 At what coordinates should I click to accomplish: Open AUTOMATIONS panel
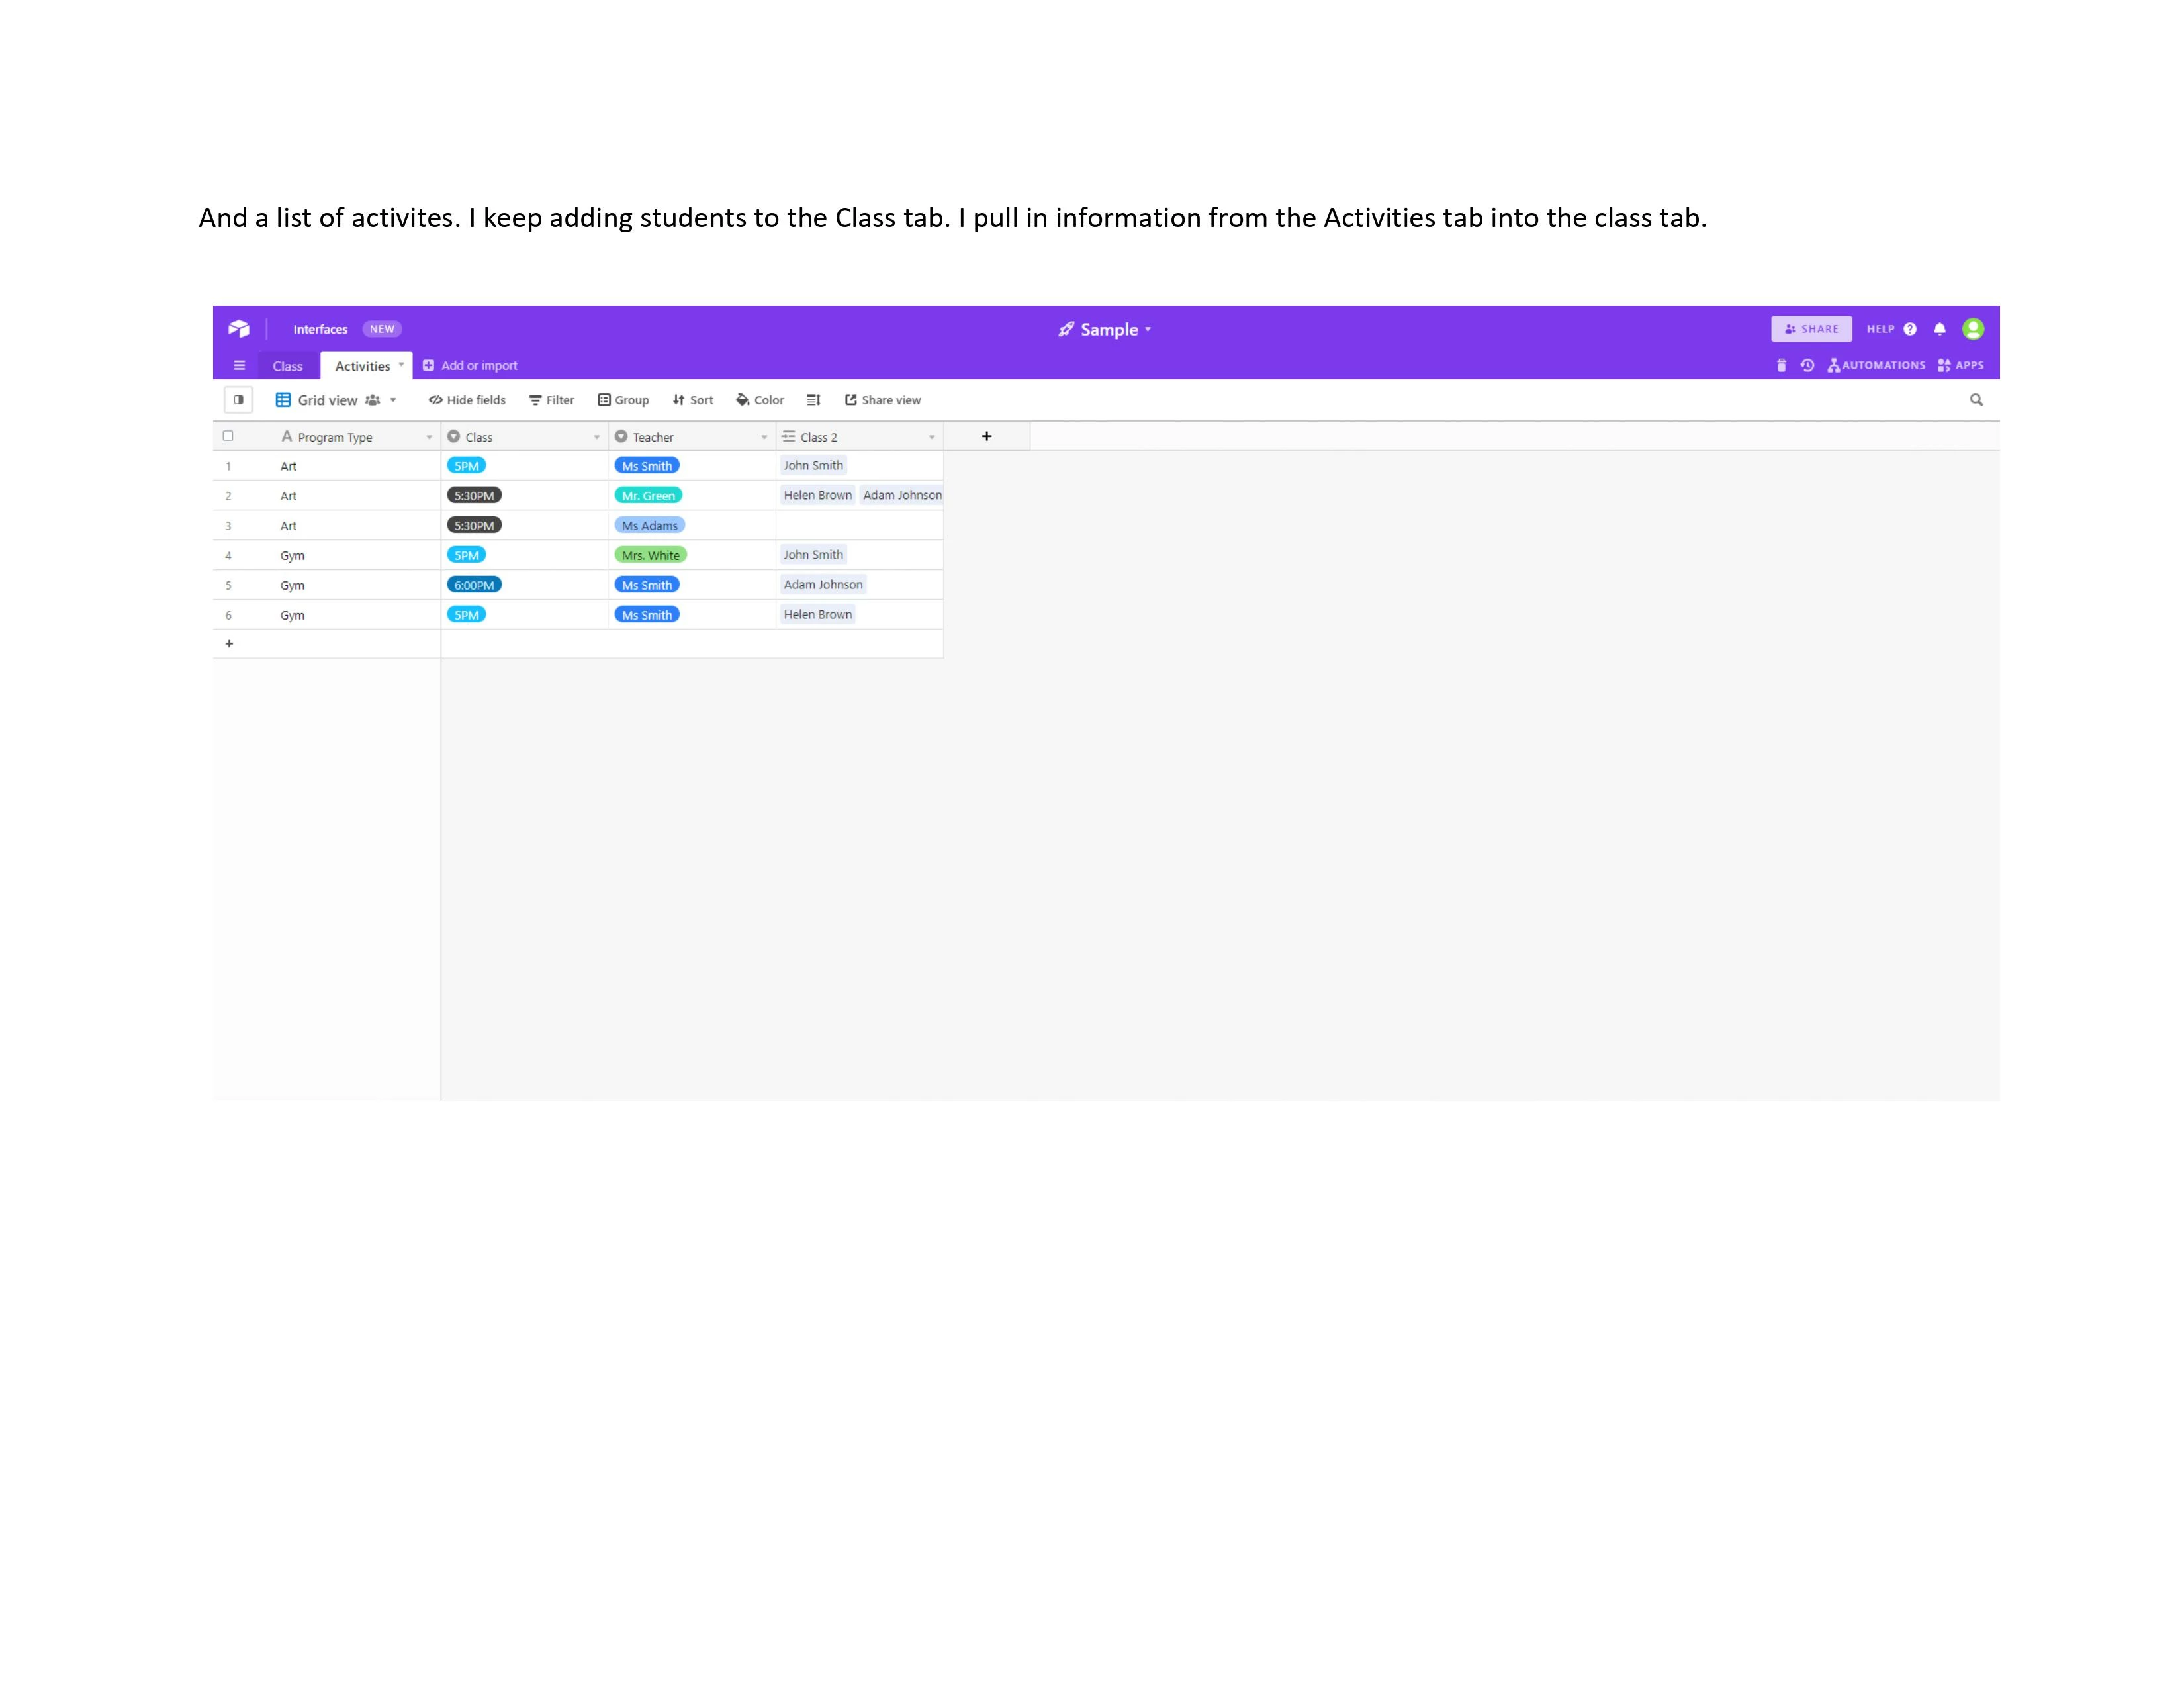[1876, 365]
